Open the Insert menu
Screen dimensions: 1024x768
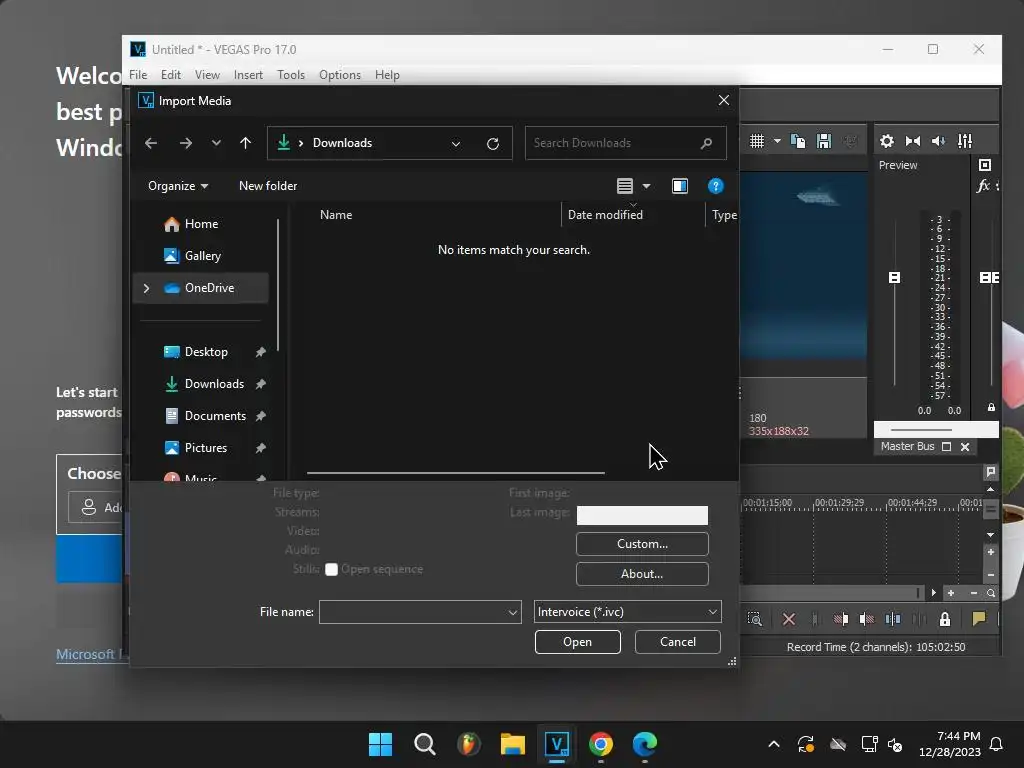tap(248, 75)
